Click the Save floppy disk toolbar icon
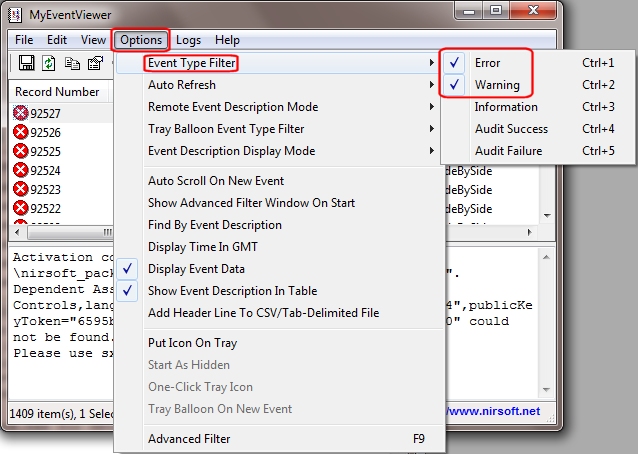The width and height of the screenshot is (638, 454). pos(26,63)
